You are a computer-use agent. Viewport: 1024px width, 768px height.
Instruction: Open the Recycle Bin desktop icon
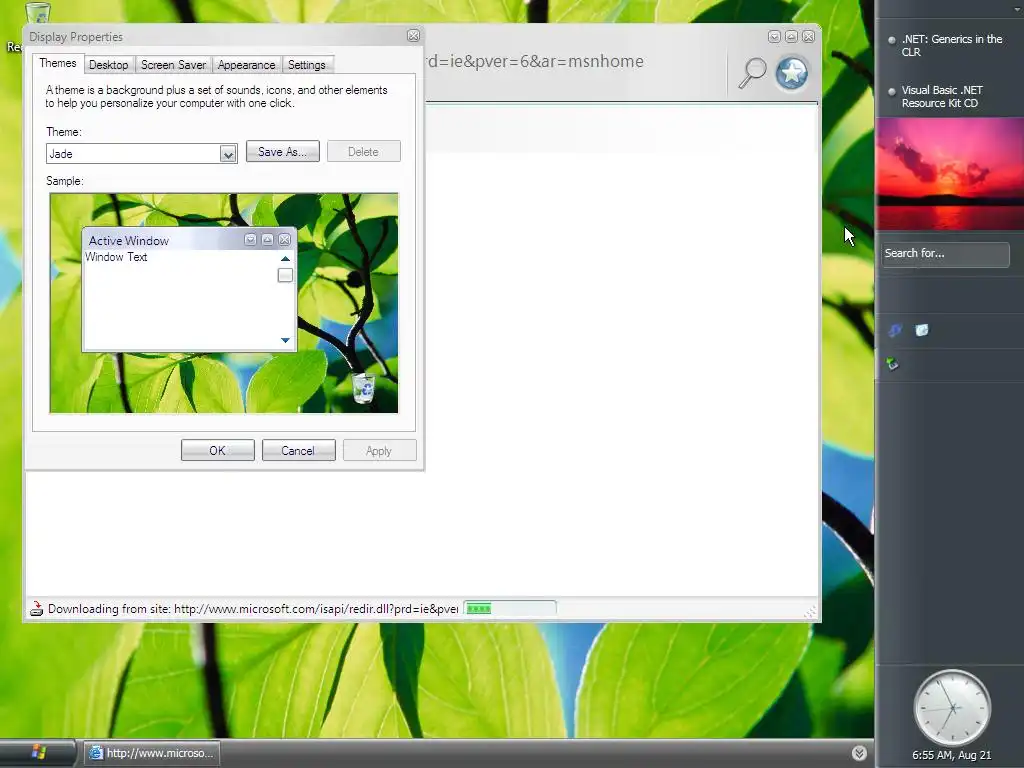pyautogui.click(x=37, y=13)
